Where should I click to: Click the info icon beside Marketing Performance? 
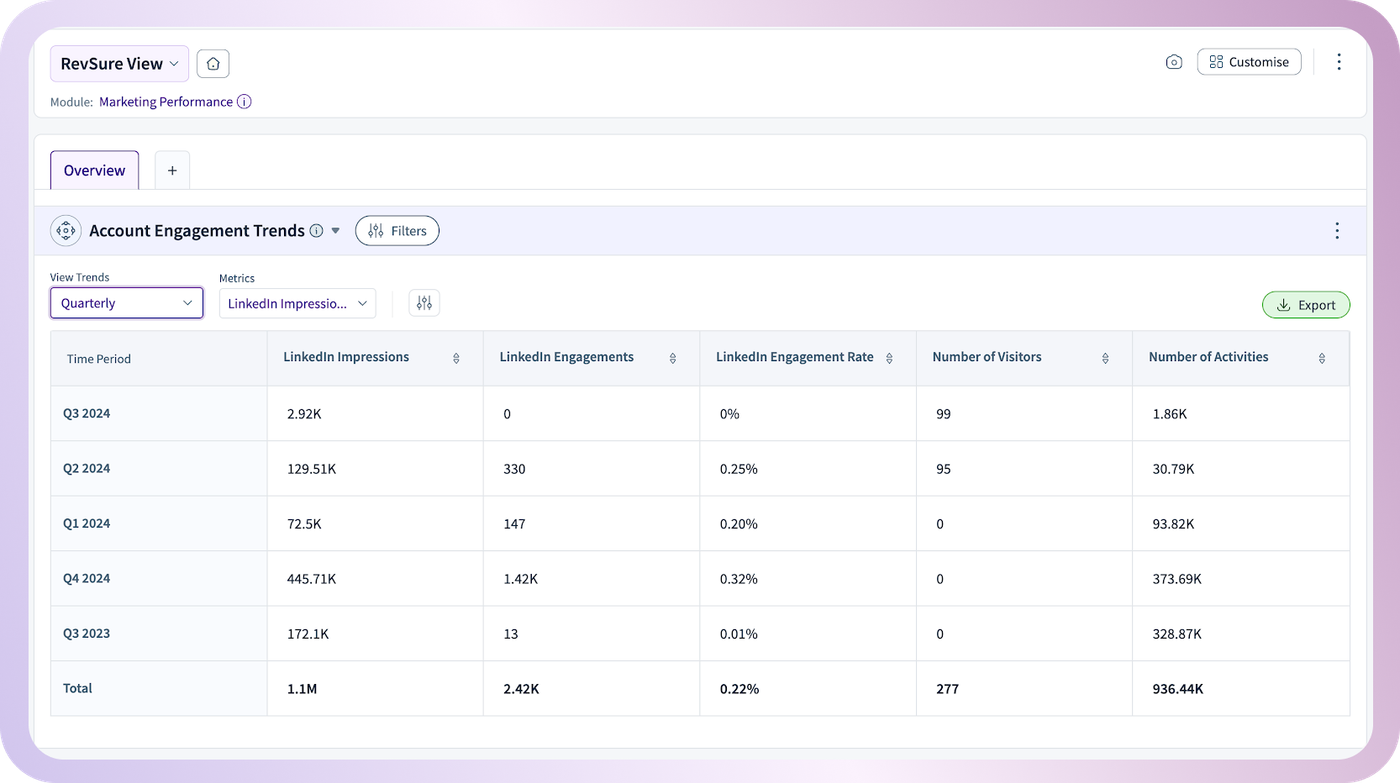244,102
